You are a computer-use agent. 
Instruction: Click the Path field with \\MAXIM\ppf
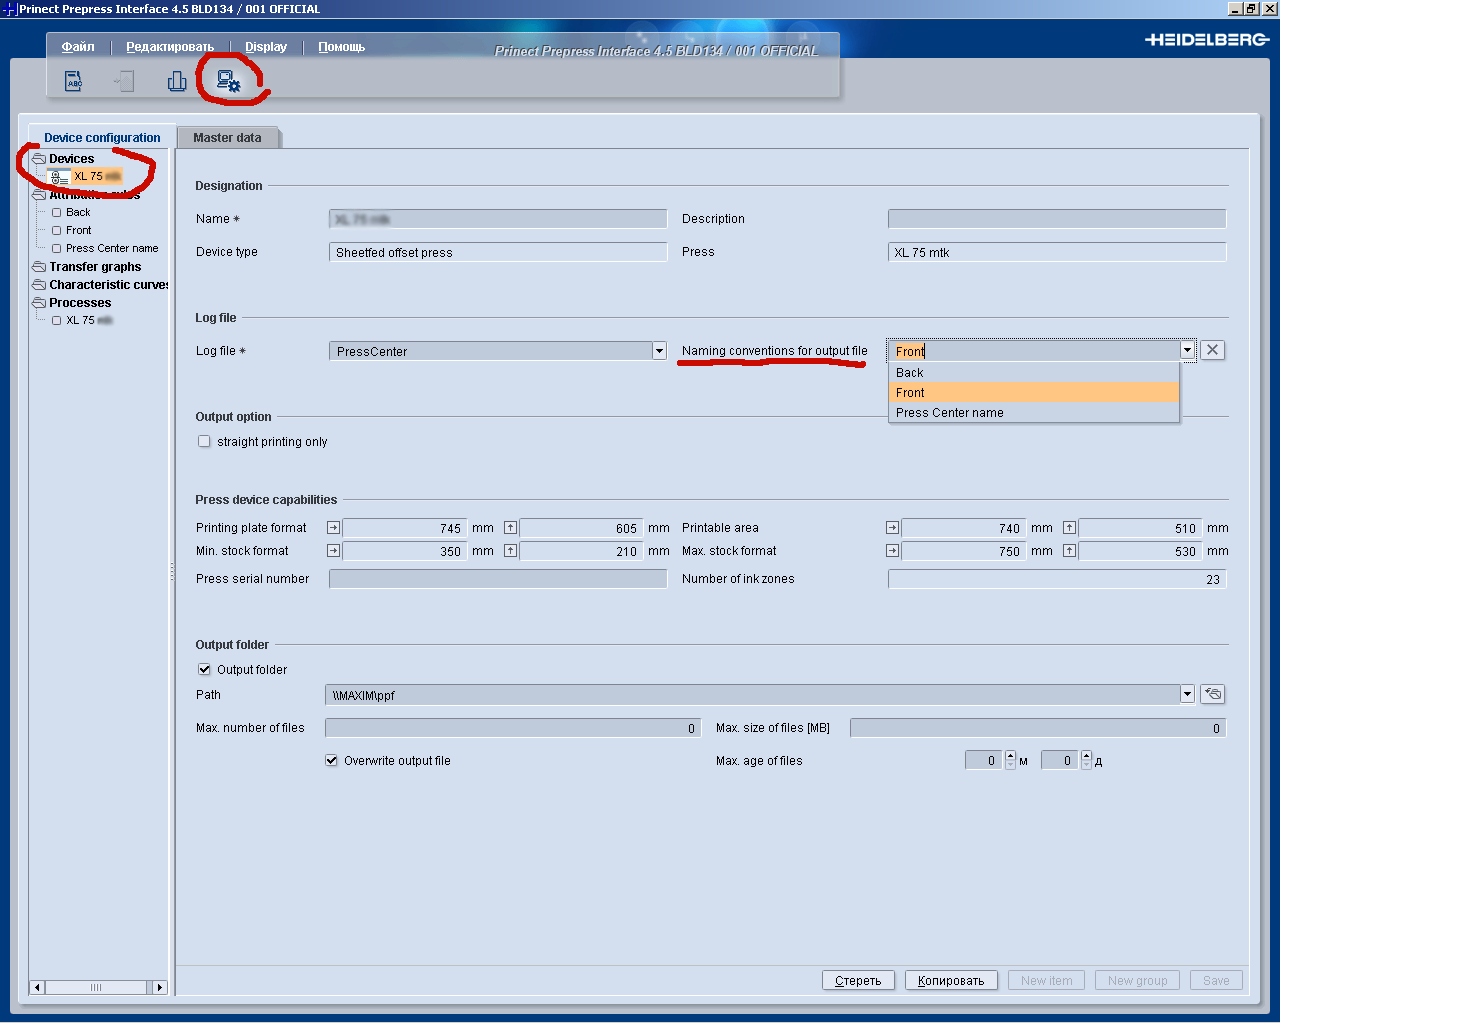[753, 694]
